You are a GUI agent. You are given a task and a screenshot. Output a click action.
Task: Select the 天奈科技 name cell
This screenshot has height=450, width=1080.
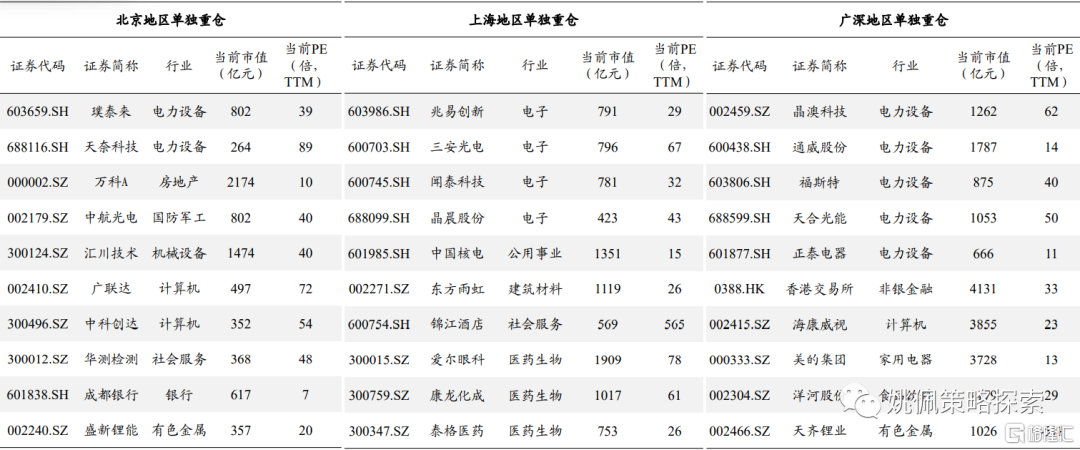(110, 147)
